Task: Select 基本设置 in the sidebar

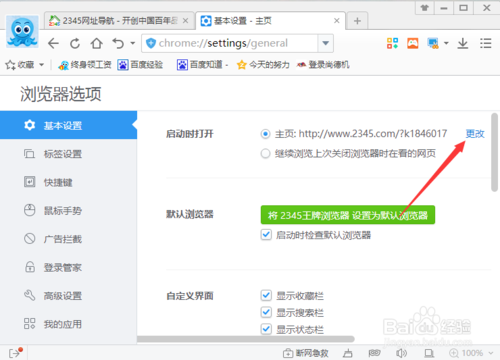Action: pos(68,125)
